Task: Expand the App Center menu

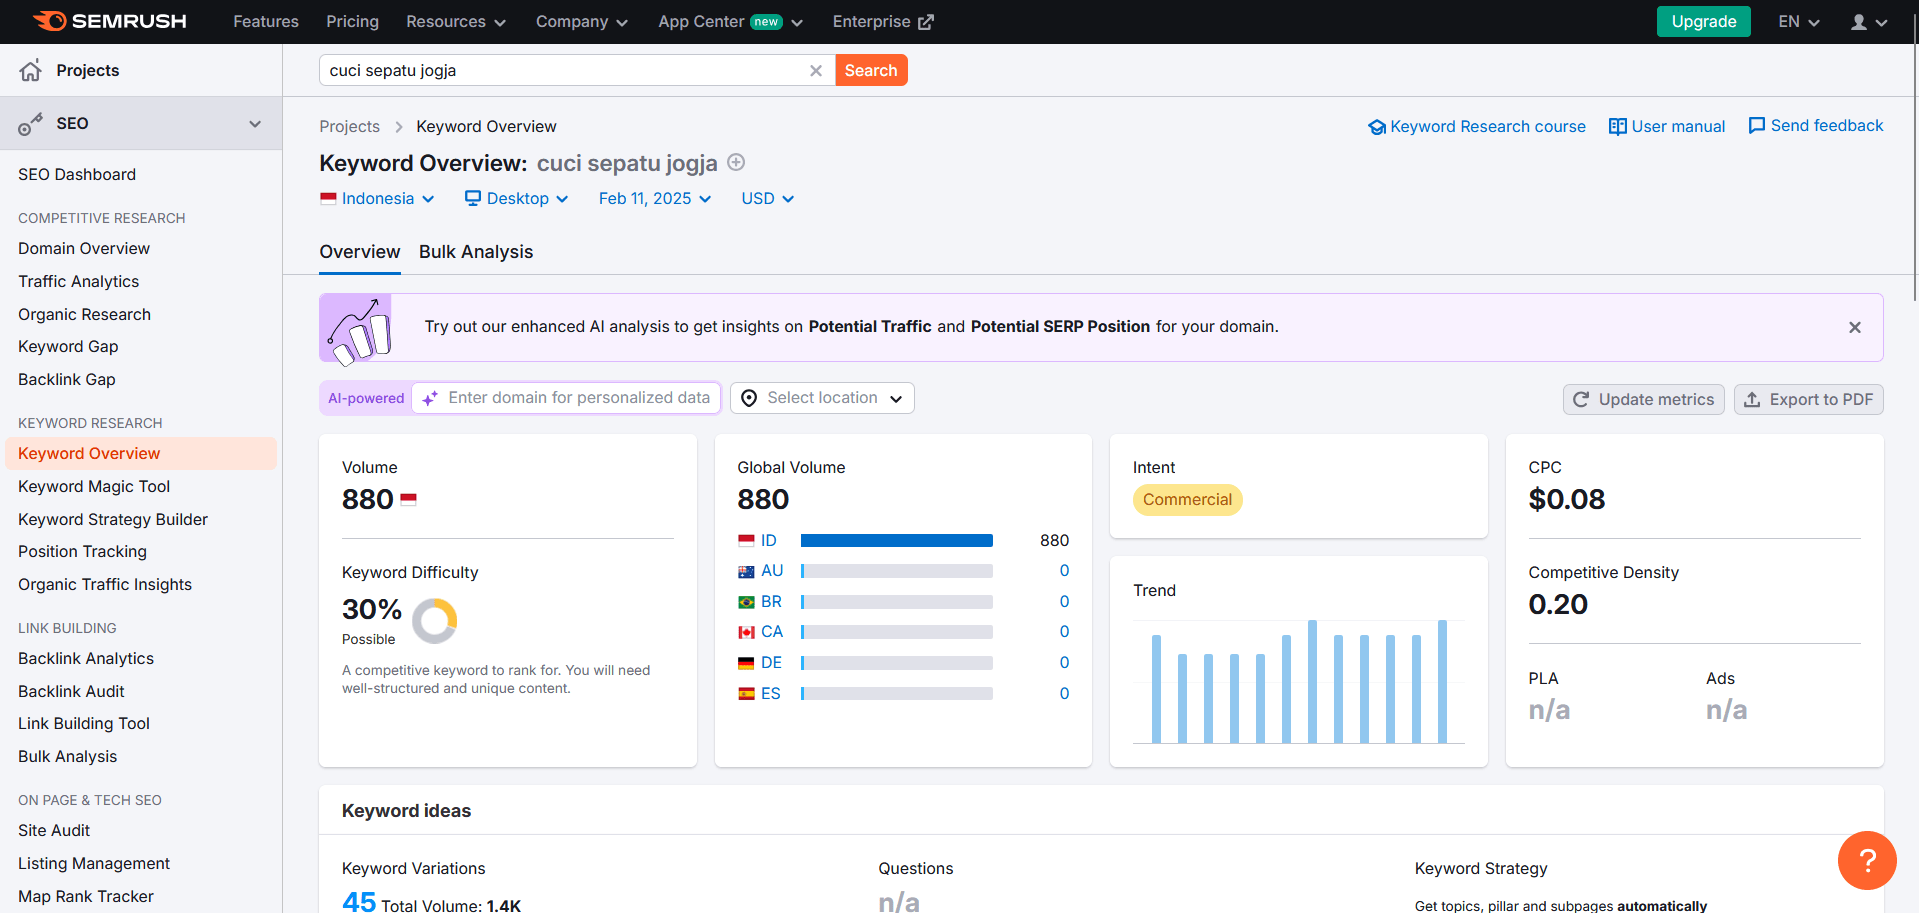Action: pyautogui.click(x=730, y=22)
